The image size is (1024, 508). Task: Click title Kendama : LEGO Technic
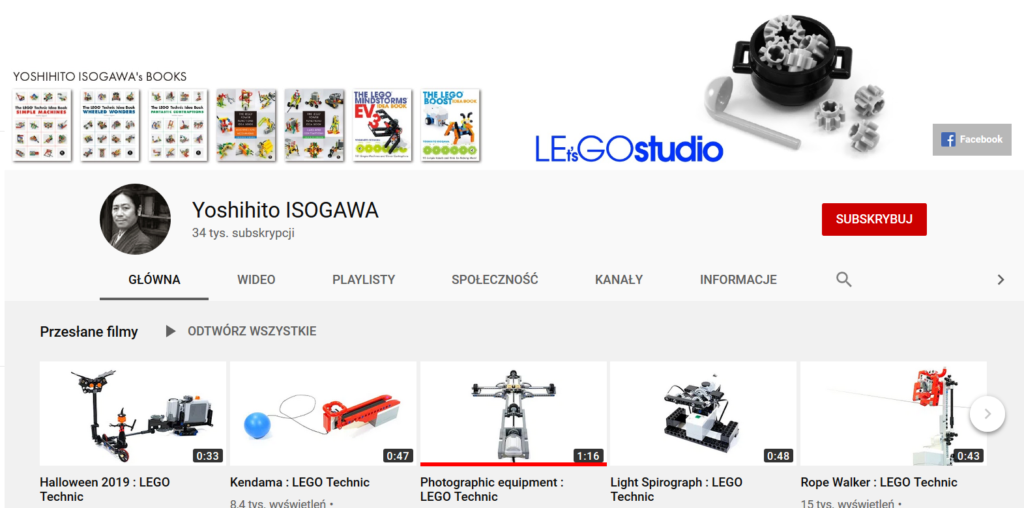point(300,483)
